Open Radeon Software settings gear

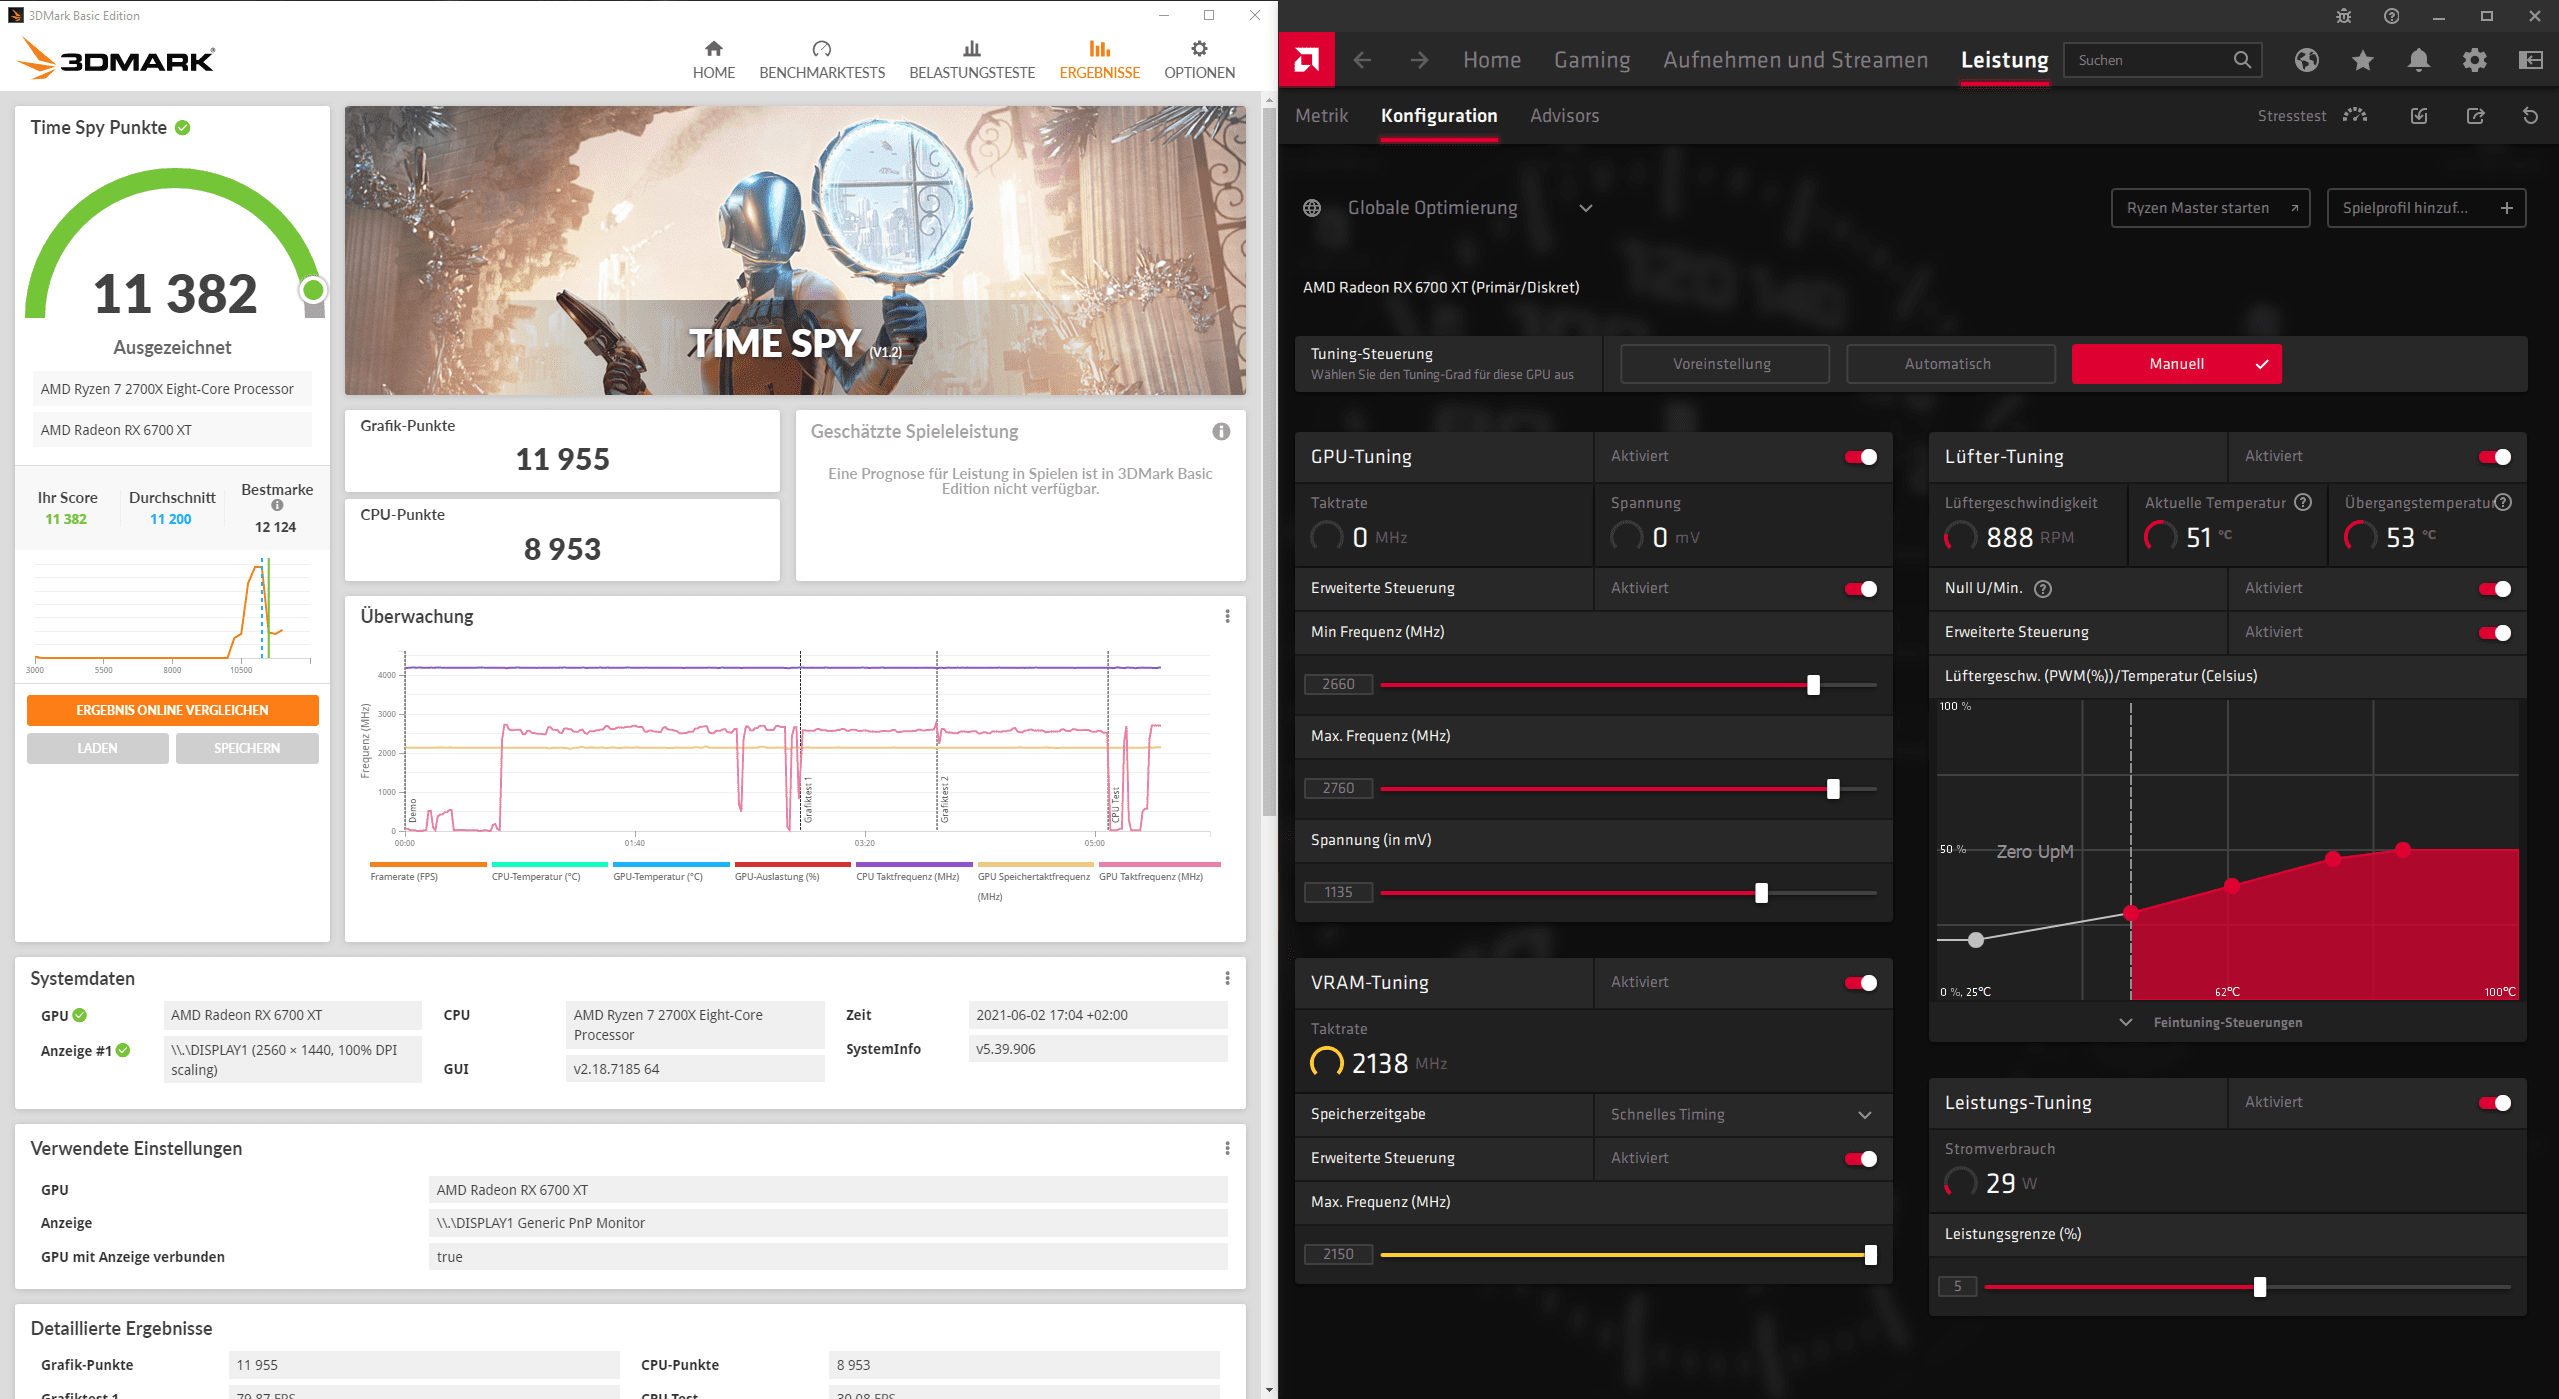[2474, 60]
